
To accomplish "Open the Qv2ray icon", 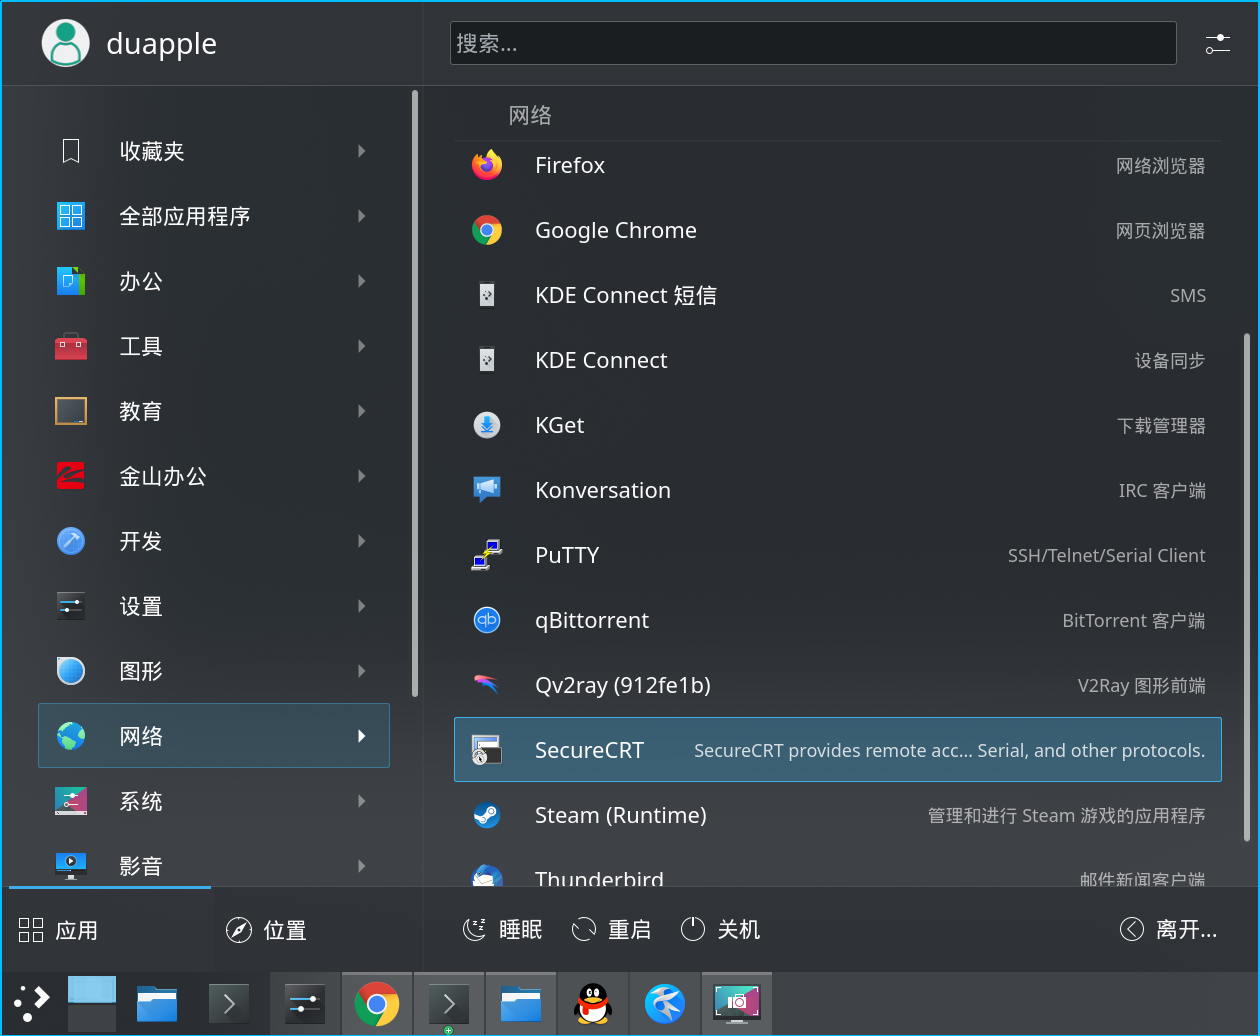I will click(x=487, y=685).
